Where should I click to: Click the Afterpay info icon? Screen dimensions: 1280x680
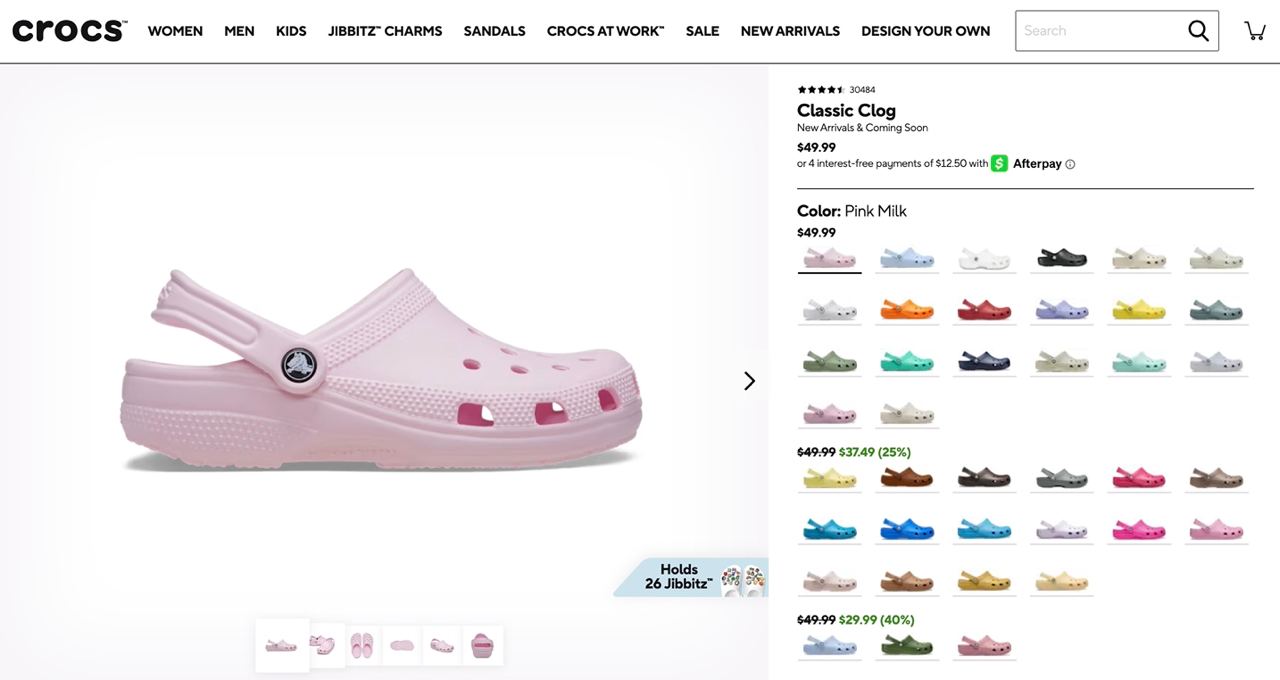[x=1070, y=164]
